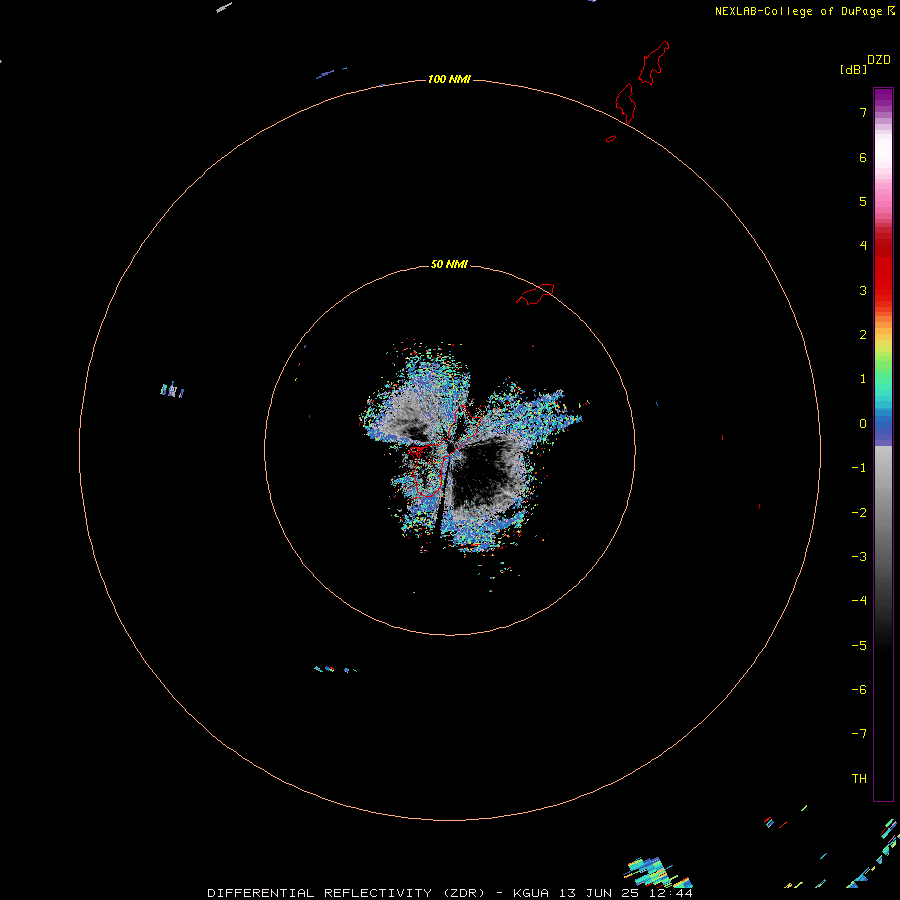Click the radar site center of the rings
Image resolution: width=900 pixels, height=900 pixels.
coord(450,450)
